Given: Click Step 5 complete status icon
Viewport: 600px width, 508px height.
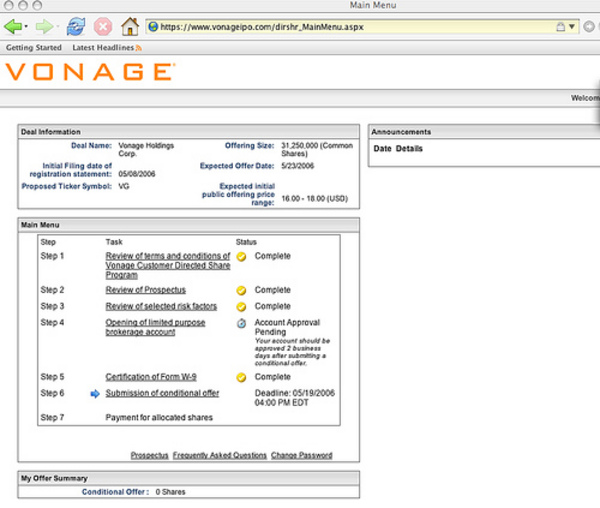Looking at the screenshot, I should [241, 378].
